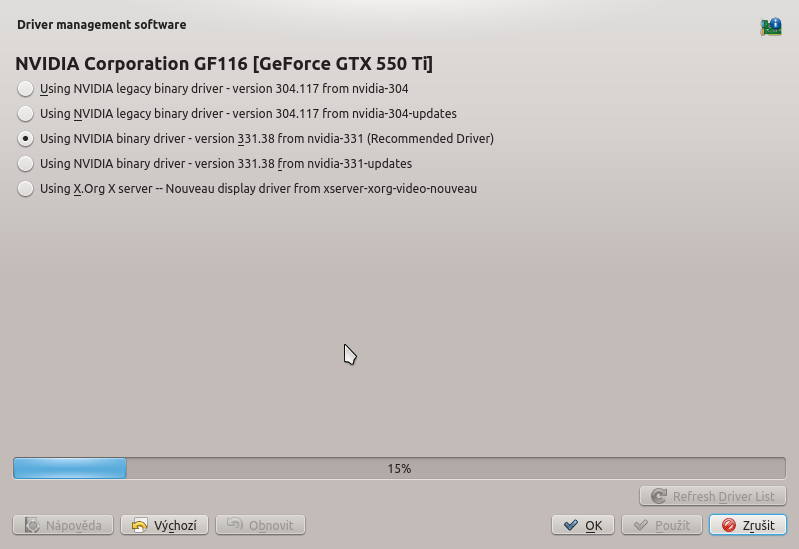The width and height of the screenshot is (799, 549).
Task: Restore defaults with Výchozí button
Action: pos(164,525)
